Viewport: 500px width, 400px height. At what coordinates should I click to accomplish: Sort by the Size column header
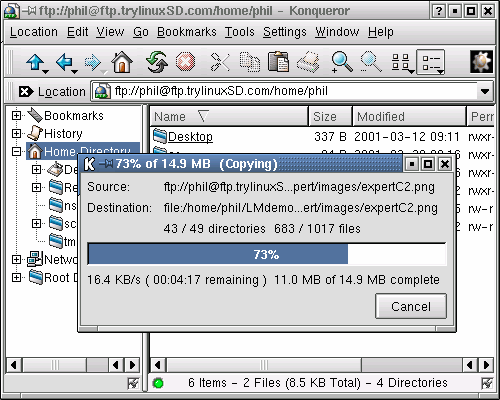330,117
